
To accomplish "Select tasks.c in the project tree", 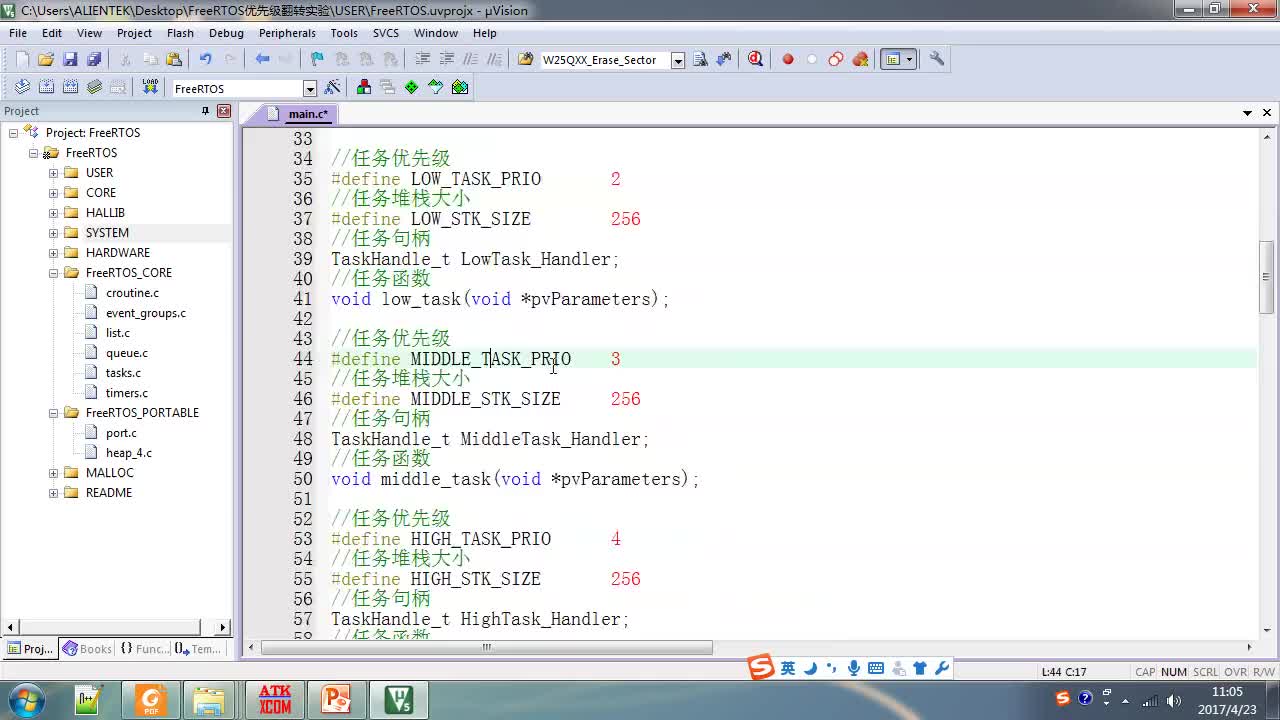I will coord(123,373).
